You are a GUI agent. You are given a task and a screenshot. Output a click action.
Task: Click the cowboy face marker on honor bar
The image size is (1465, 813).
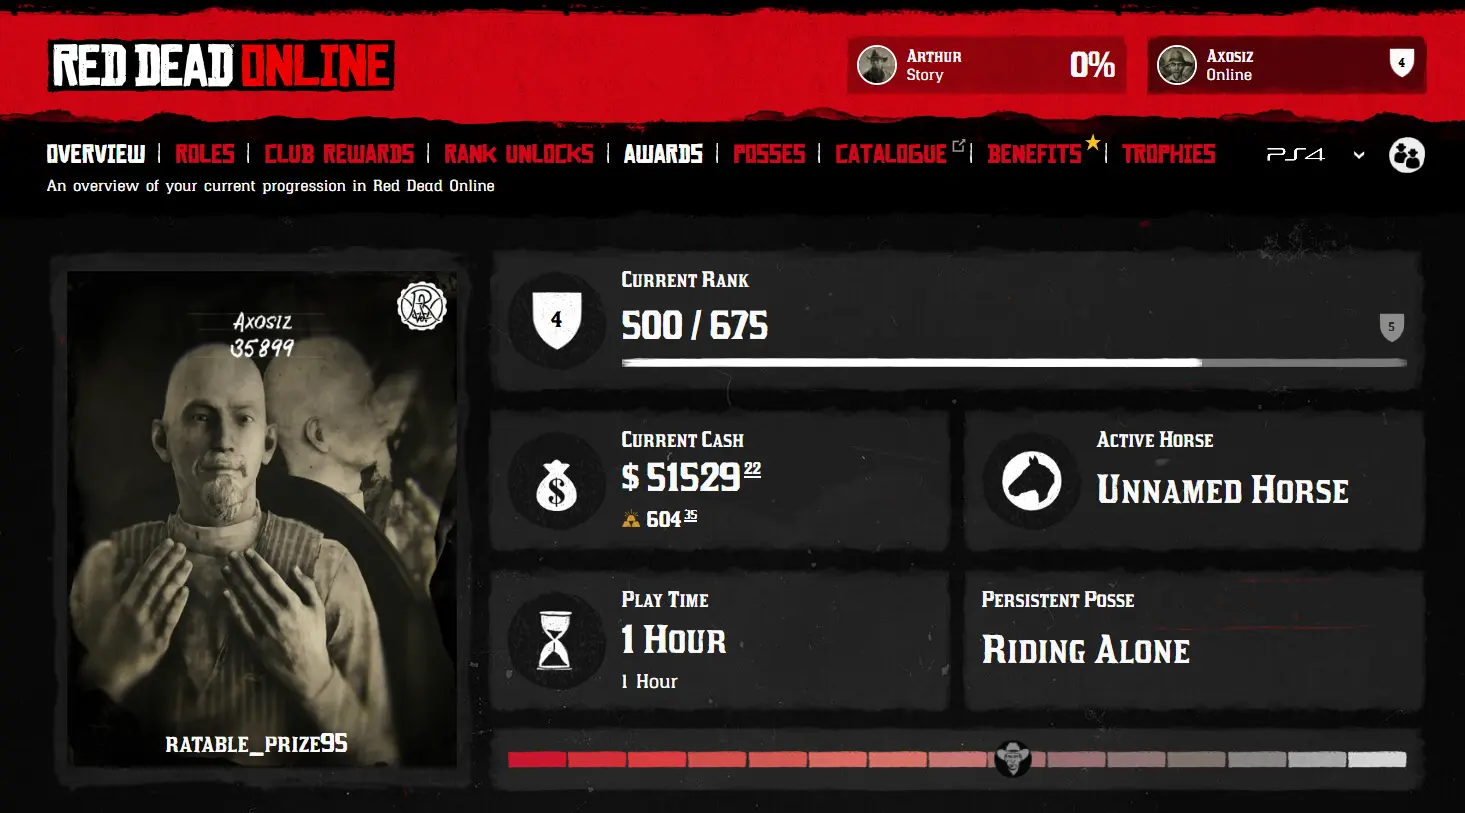coord(1013,759)
